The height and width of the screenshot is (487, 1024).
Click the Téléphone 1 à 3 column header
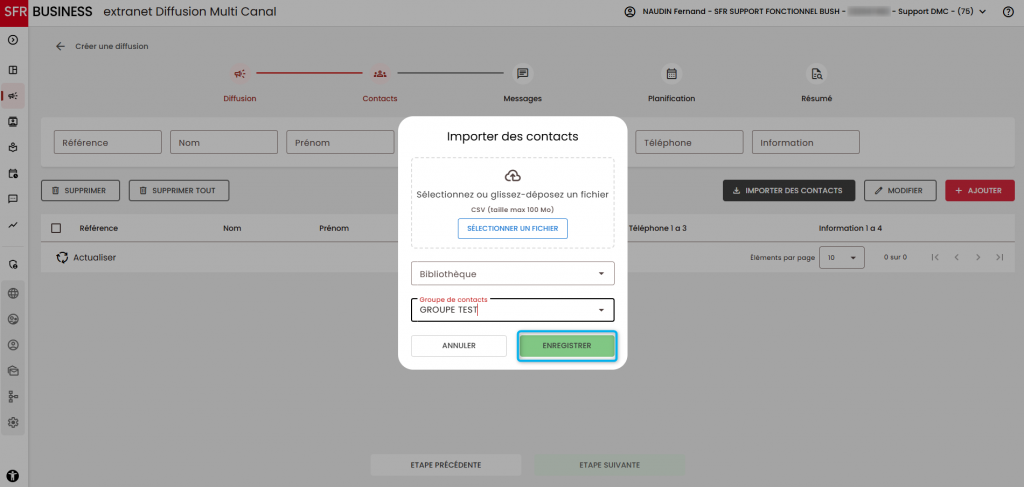(657, 228)
